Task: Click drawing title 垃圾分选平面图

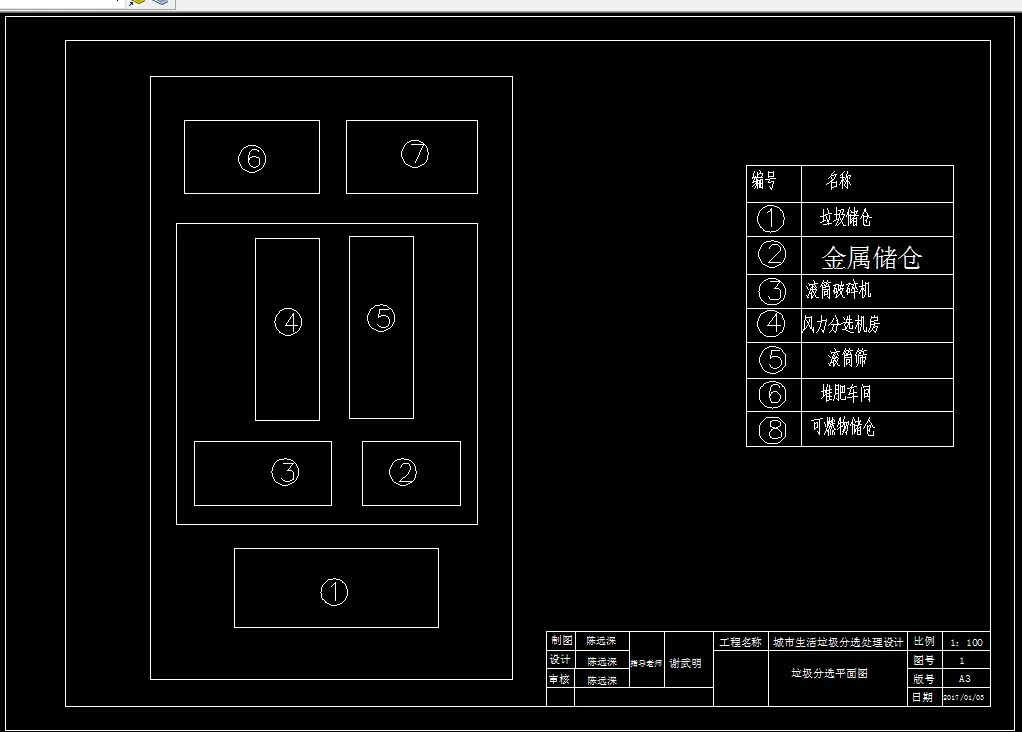Action: point(829,673)
